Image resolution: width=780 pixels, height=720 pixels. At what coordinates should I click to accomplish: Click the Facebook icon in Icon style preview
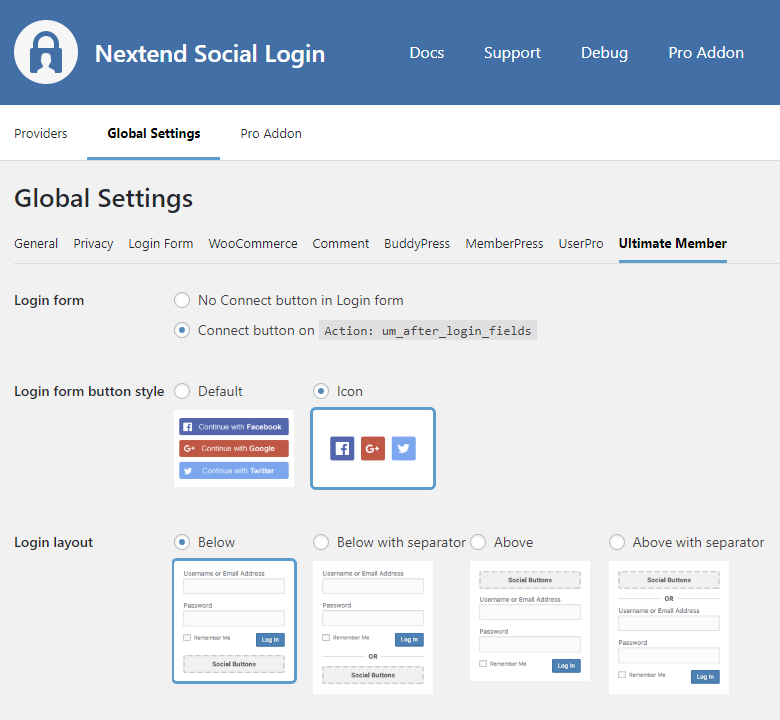click(342, 448)
